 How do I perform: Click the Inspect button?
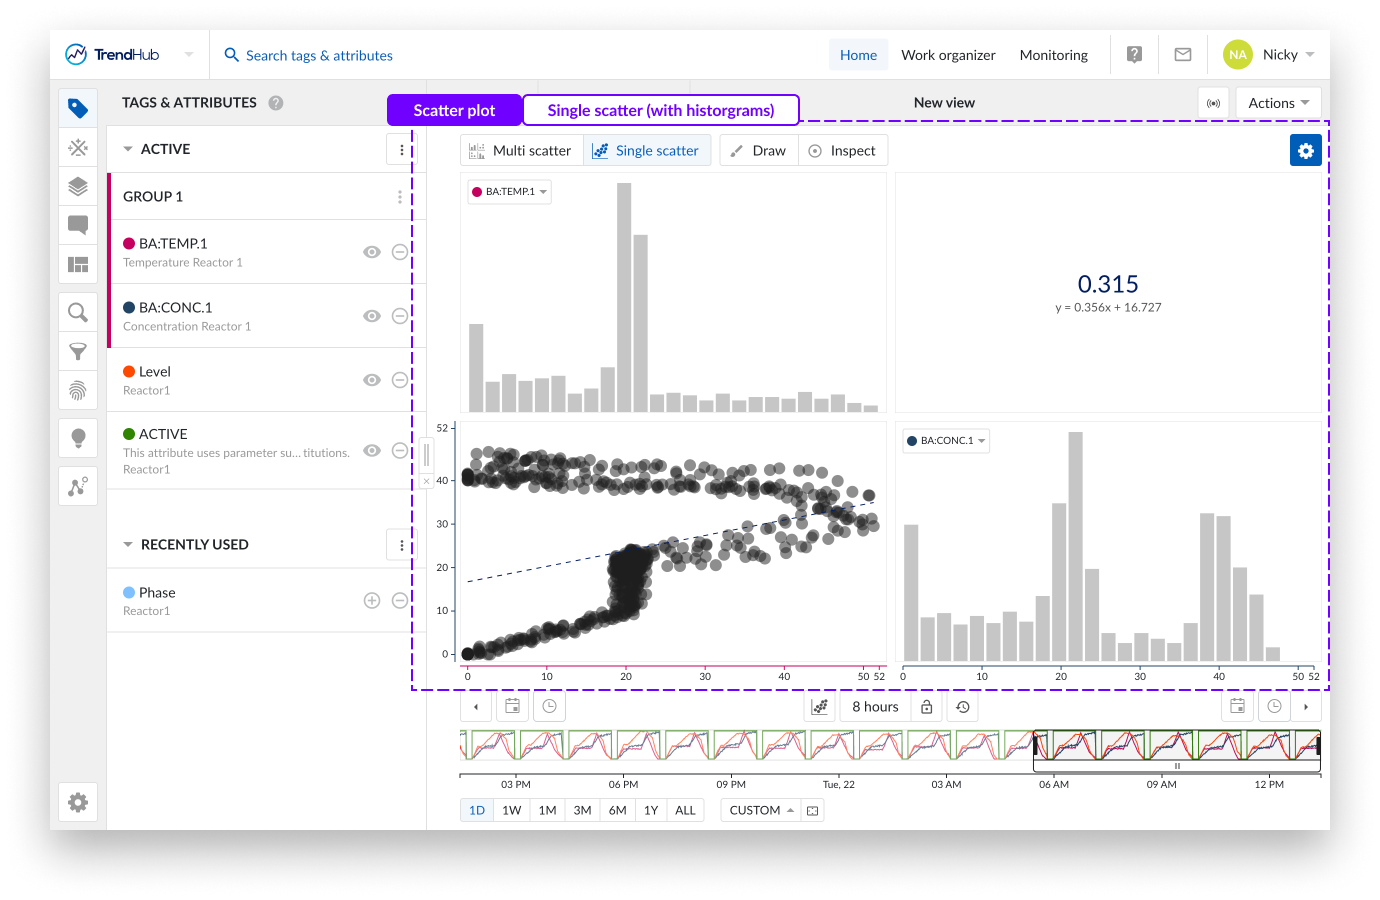(x=842, y=151)
